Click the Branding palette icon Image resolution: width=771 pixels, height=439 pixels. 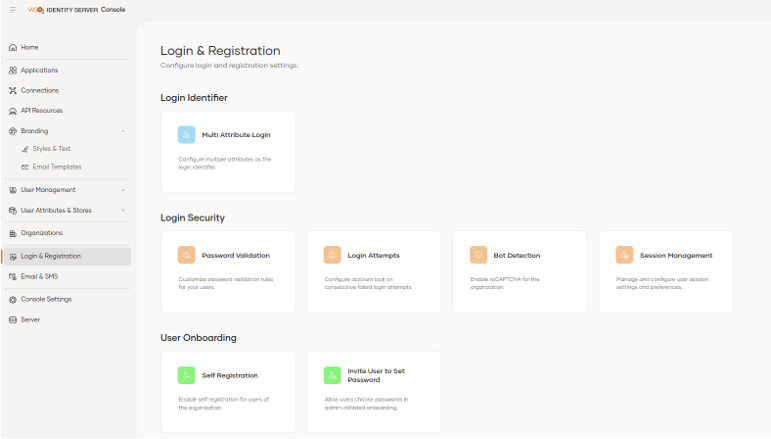13,131
